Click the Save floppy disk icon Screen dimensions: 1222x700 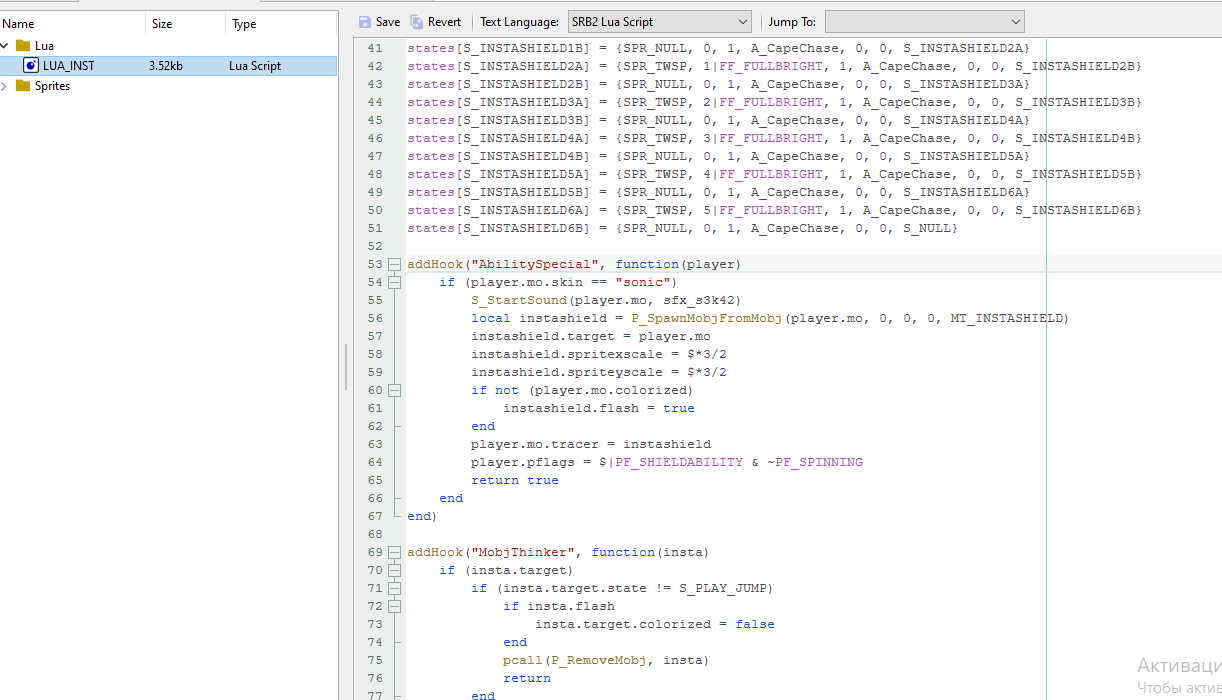[364, 22]
